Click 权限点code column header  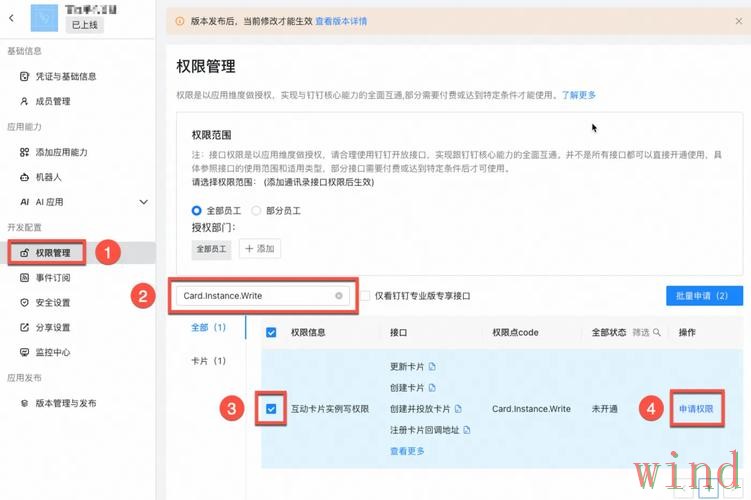(515, 332)
